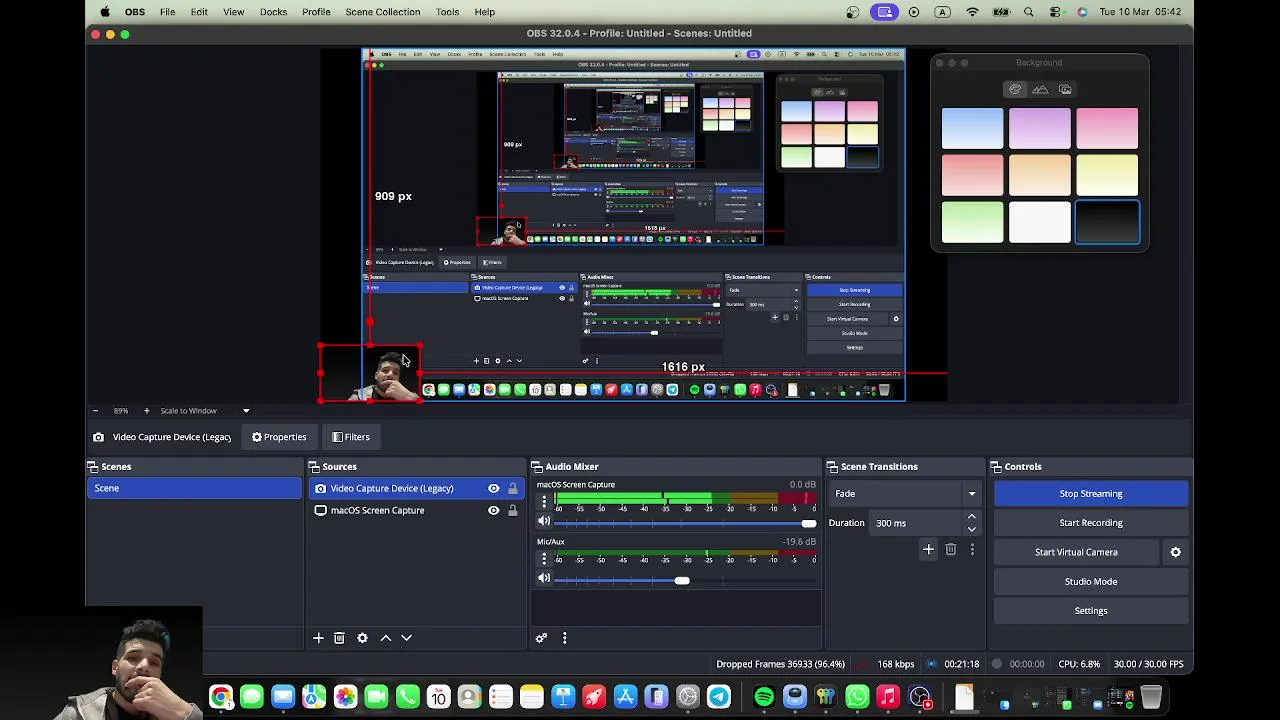Open macOS Screen Capture audio track options
Image resolution: width=1280 pixels, height=720 pixels.
(x=544, y=501)
